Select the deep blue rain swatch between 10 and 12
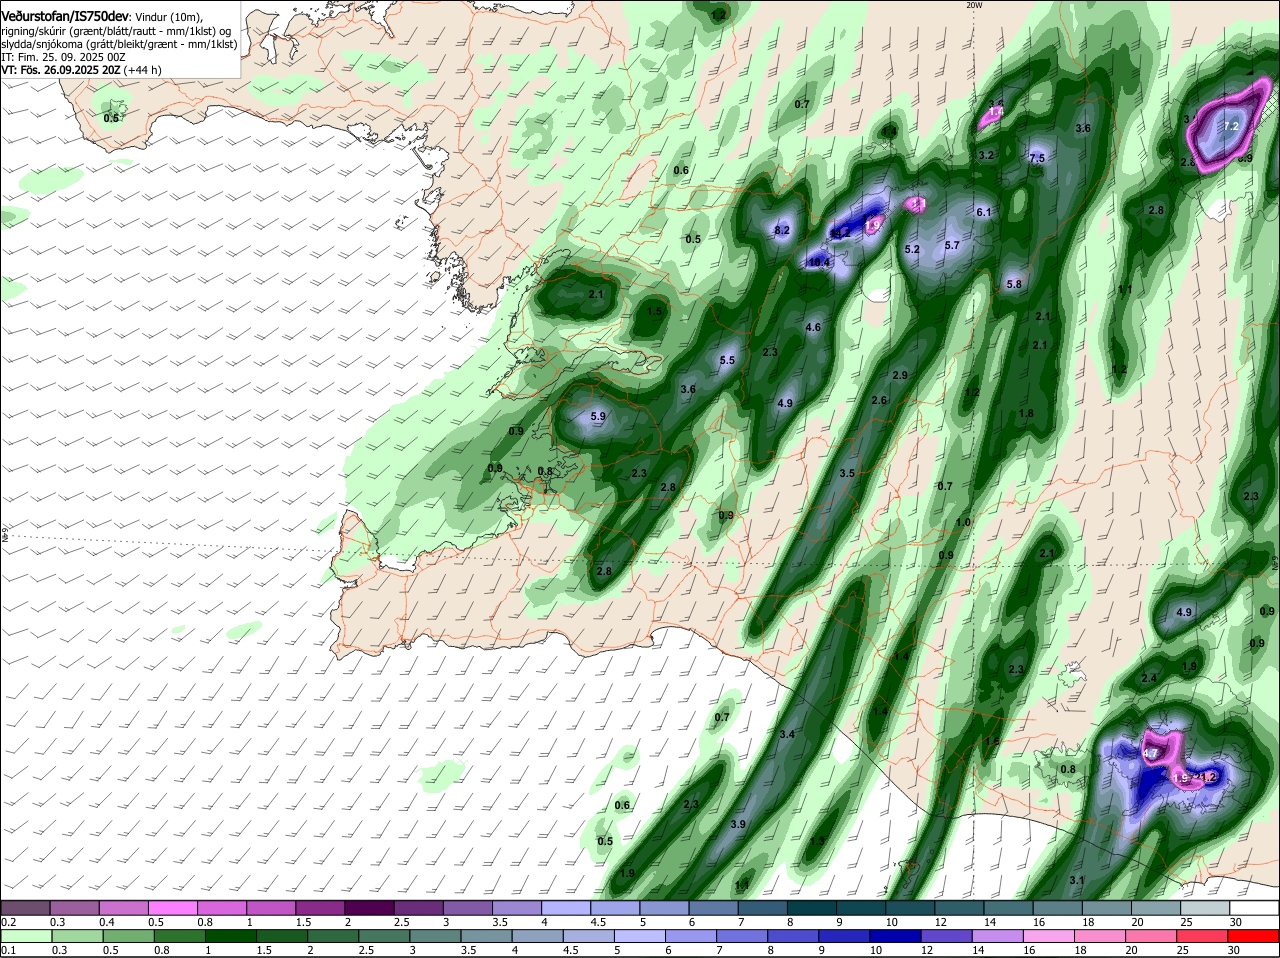 [898, 936]
